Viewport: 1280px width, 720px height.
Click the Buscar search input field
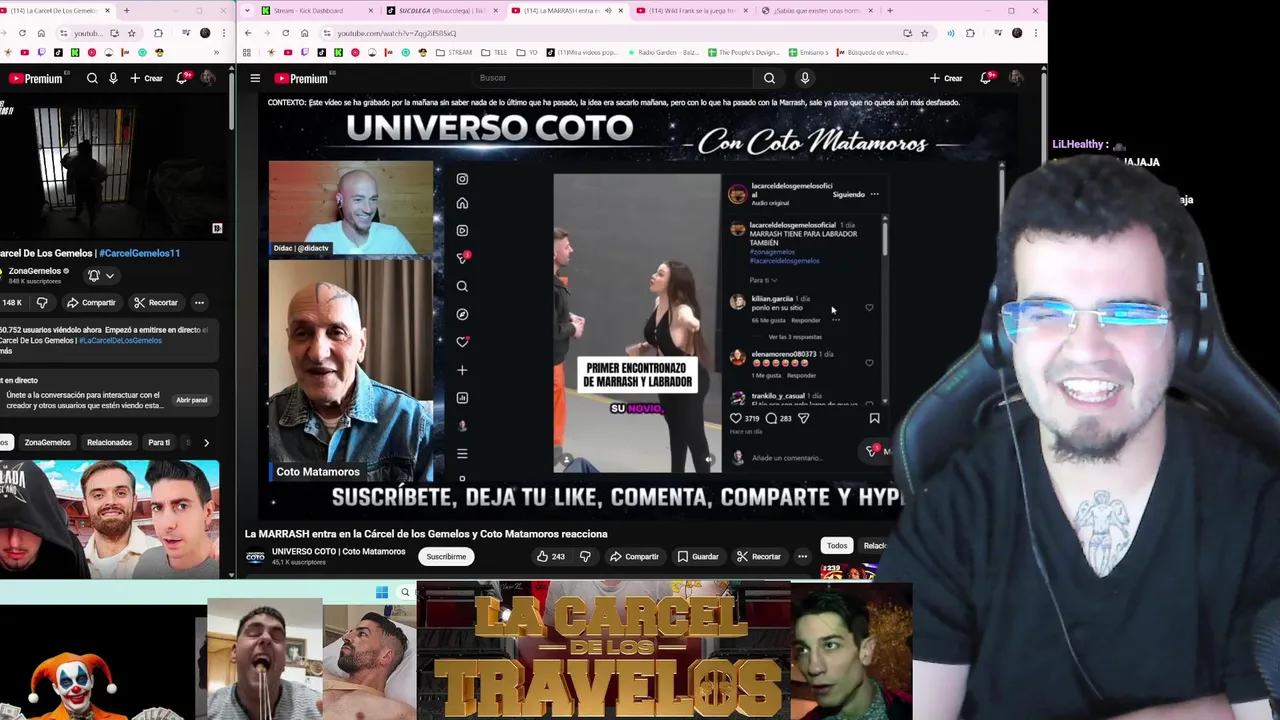pos(612,78)
